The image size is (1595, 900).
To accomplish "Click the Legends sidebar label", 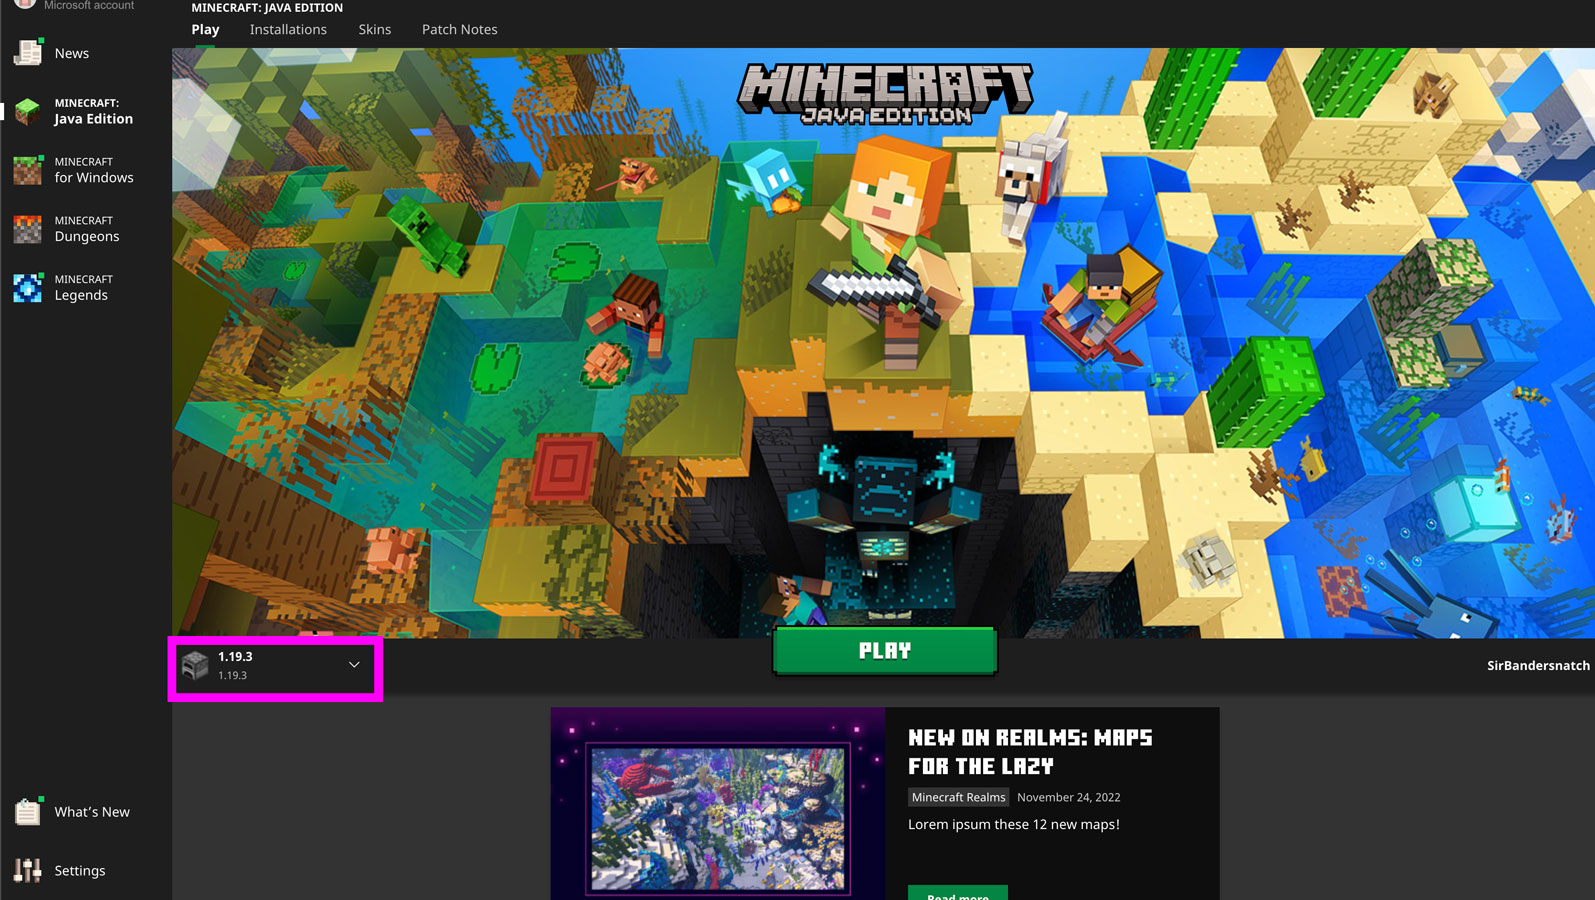I will 81,296.
